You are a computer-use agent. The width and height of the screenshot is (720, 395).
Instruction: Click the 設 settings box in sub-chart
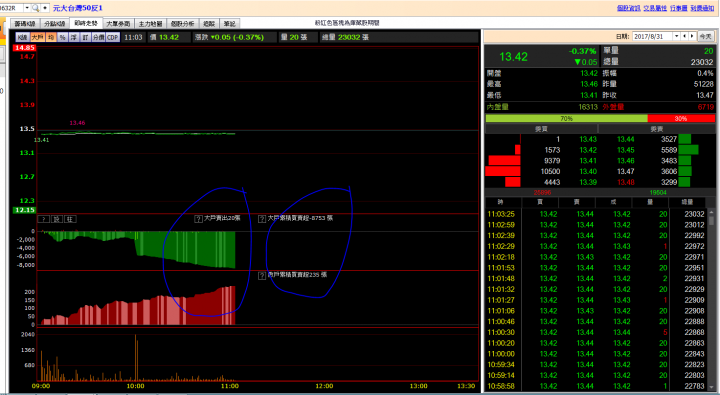57,219
